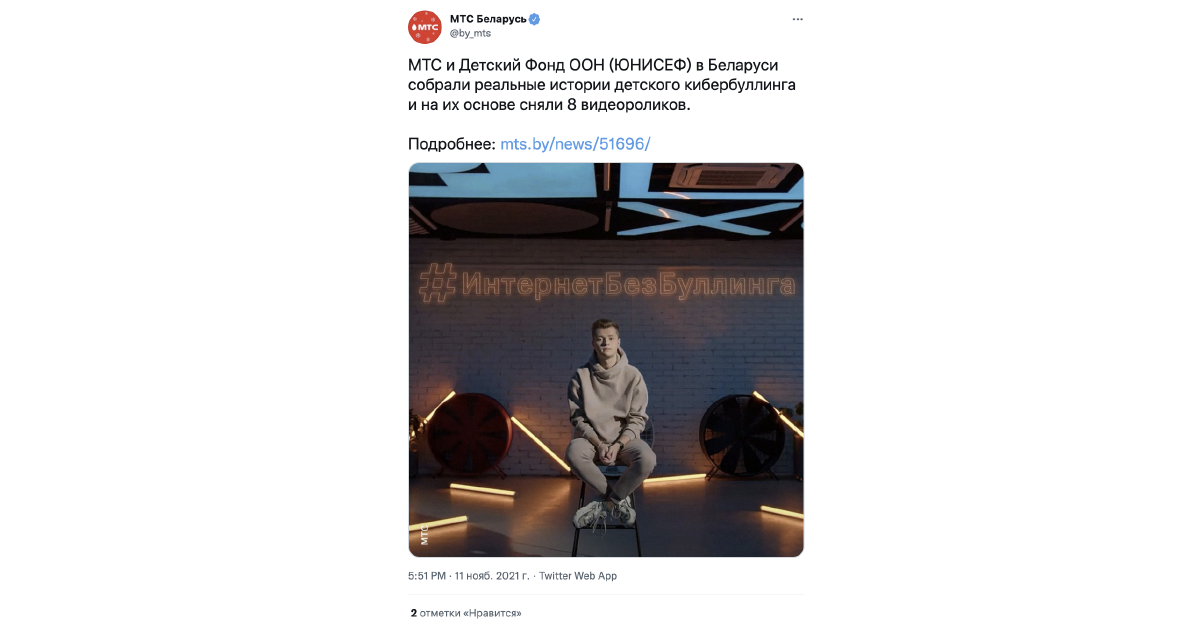Click the 5:51 PM timestamp

427,576
